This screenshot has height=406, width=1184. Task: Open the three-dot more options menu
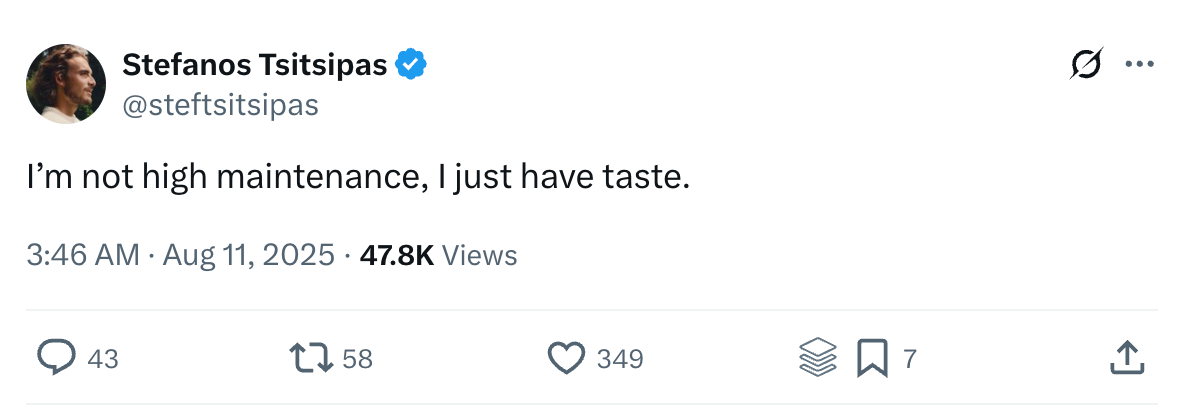click(1139, 66)
